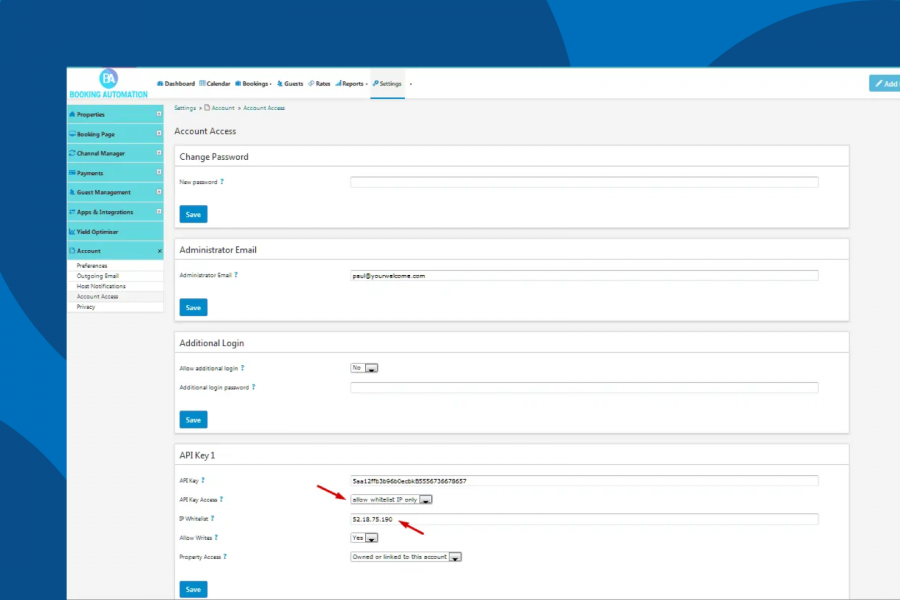The width and height of the screenshot is (900, 600).
Task: Select the Guest Management sidebar icon
Action: pos(74,192)
